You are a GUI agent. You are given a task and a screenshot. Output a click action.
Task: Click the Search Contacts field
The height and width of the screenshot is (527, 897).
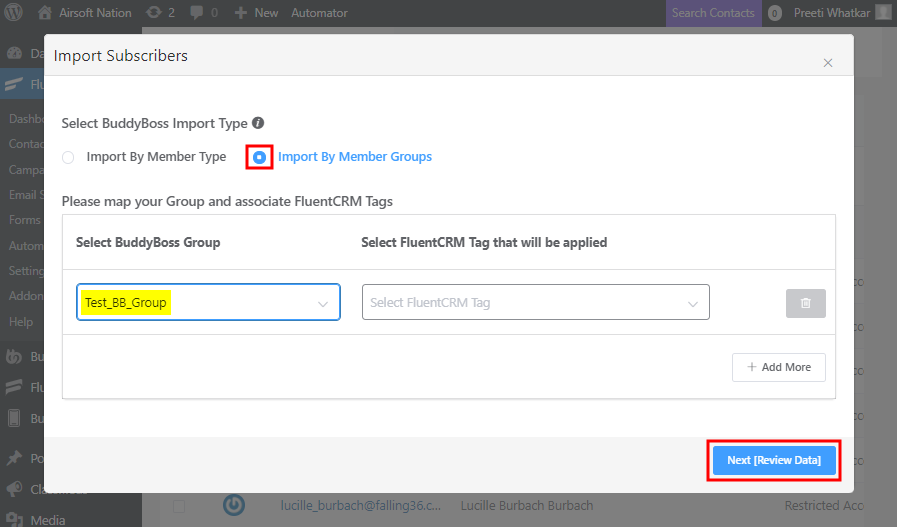point(713,13)
